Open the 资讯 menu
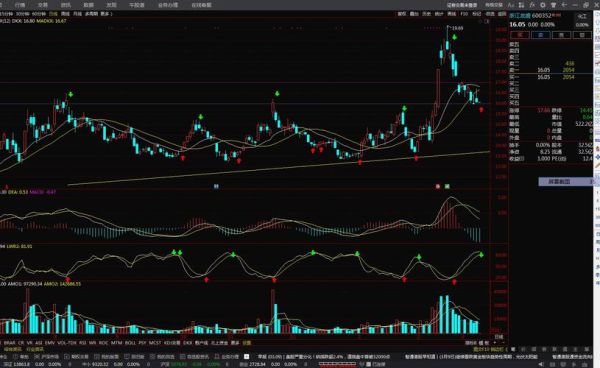 pos(65,5)
